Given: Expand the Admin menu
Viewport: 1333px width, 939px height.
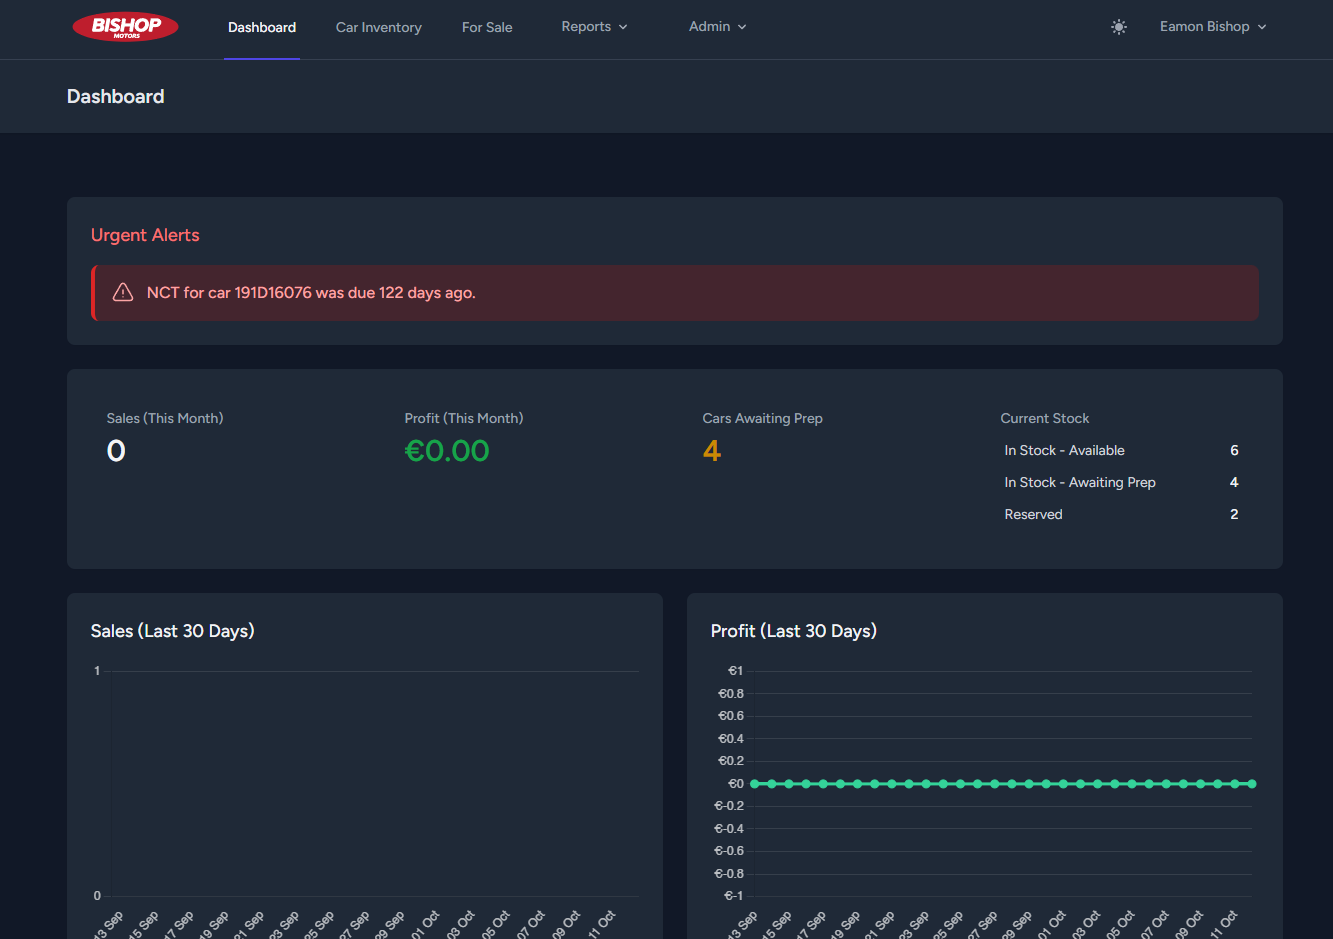Looking at the screenshot, I should click(717, 27).
